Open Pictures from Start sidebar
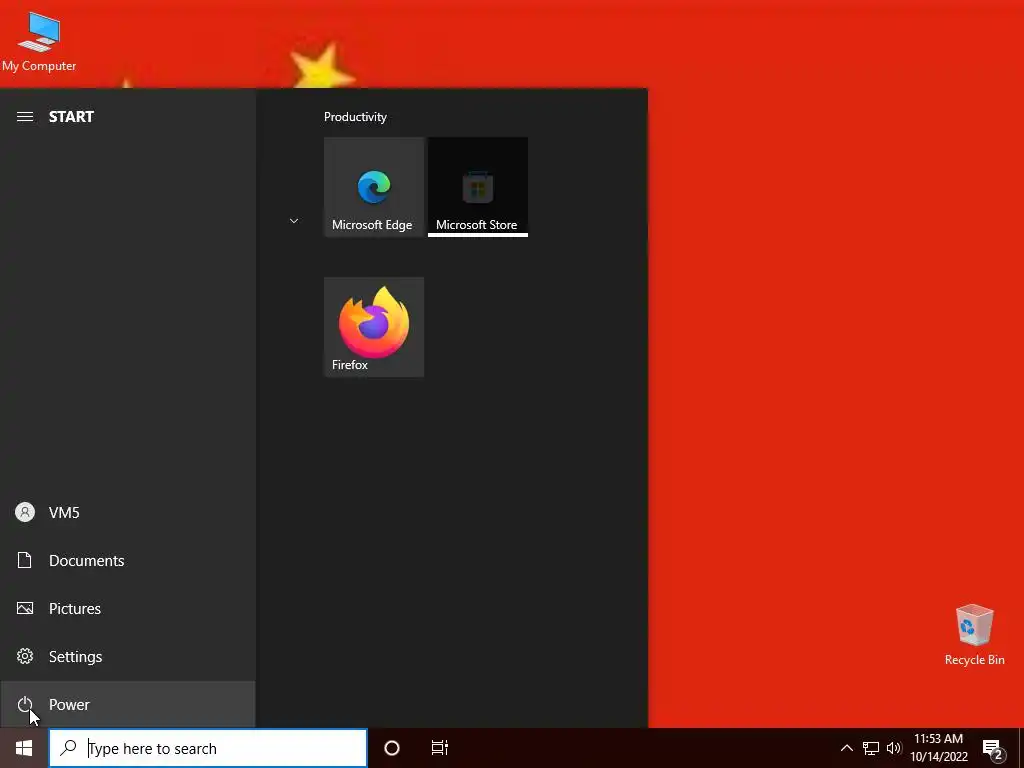The image size is (1024, 768). 127,609
